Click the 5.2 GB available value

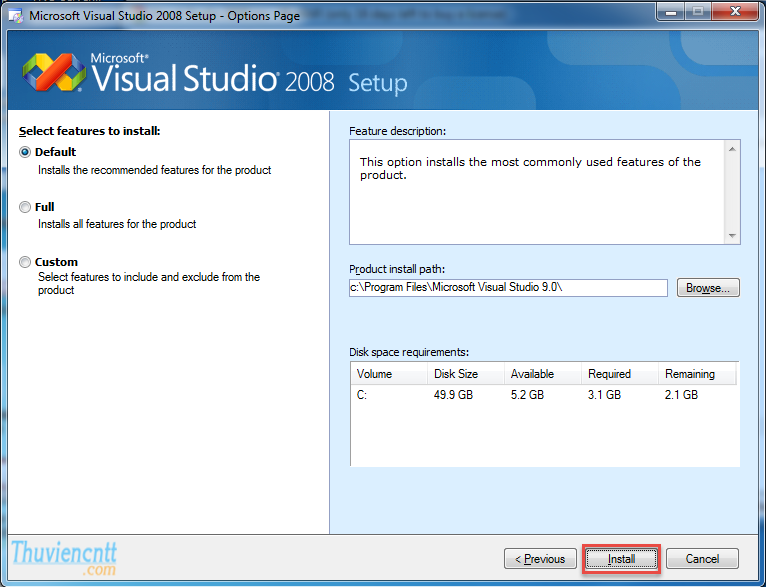tap(527, 395)
